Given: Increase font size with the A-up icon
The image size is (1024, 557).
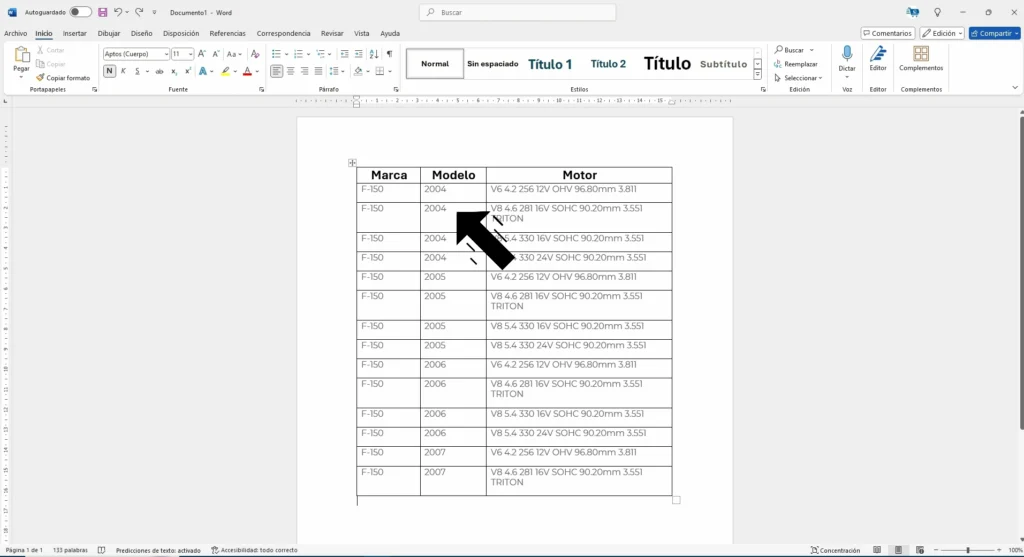Looking at the screenshot, I should (202, 54).
